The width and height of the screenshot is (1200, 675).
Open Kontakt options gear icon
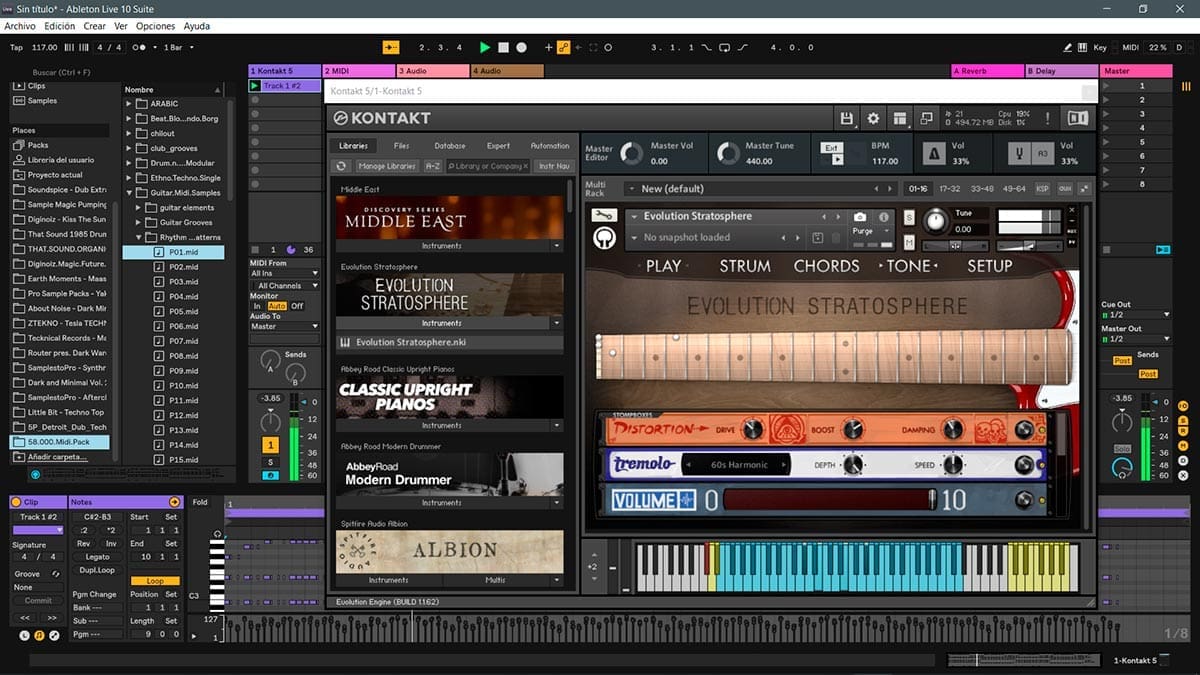(x=873, y=118)
